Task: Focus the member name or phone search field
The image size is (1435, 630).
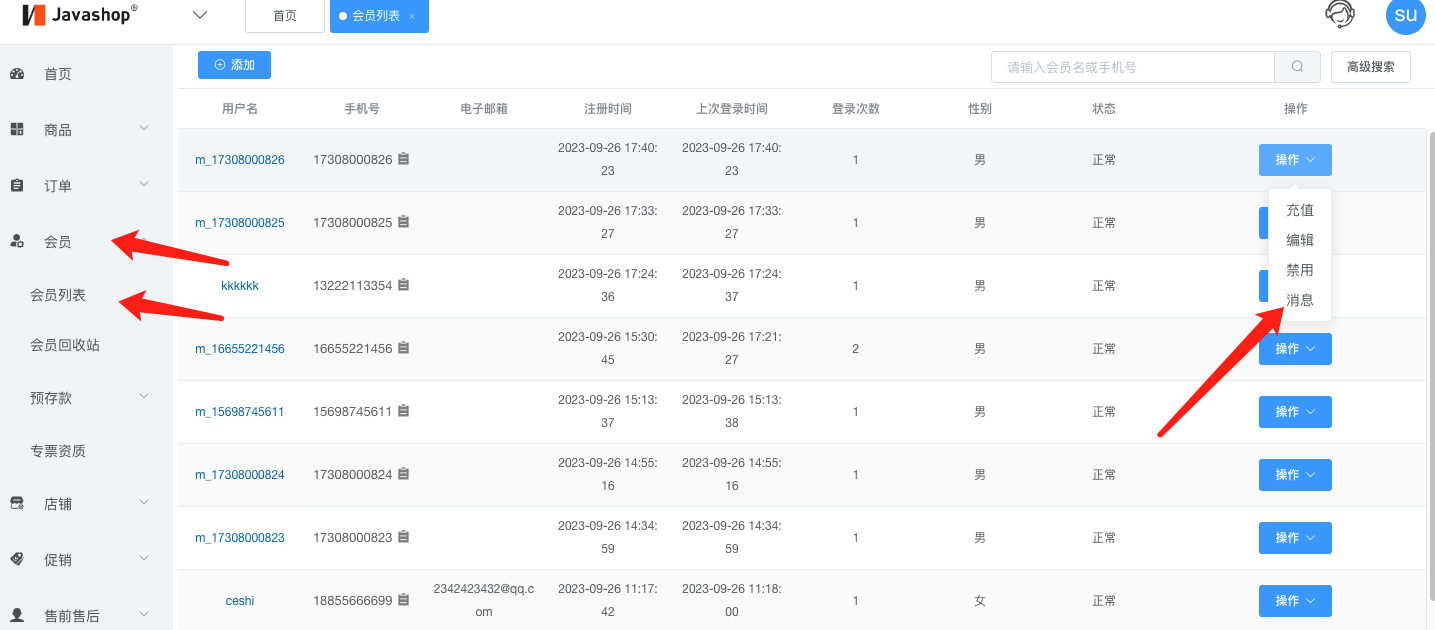Action: (1133, 67)
